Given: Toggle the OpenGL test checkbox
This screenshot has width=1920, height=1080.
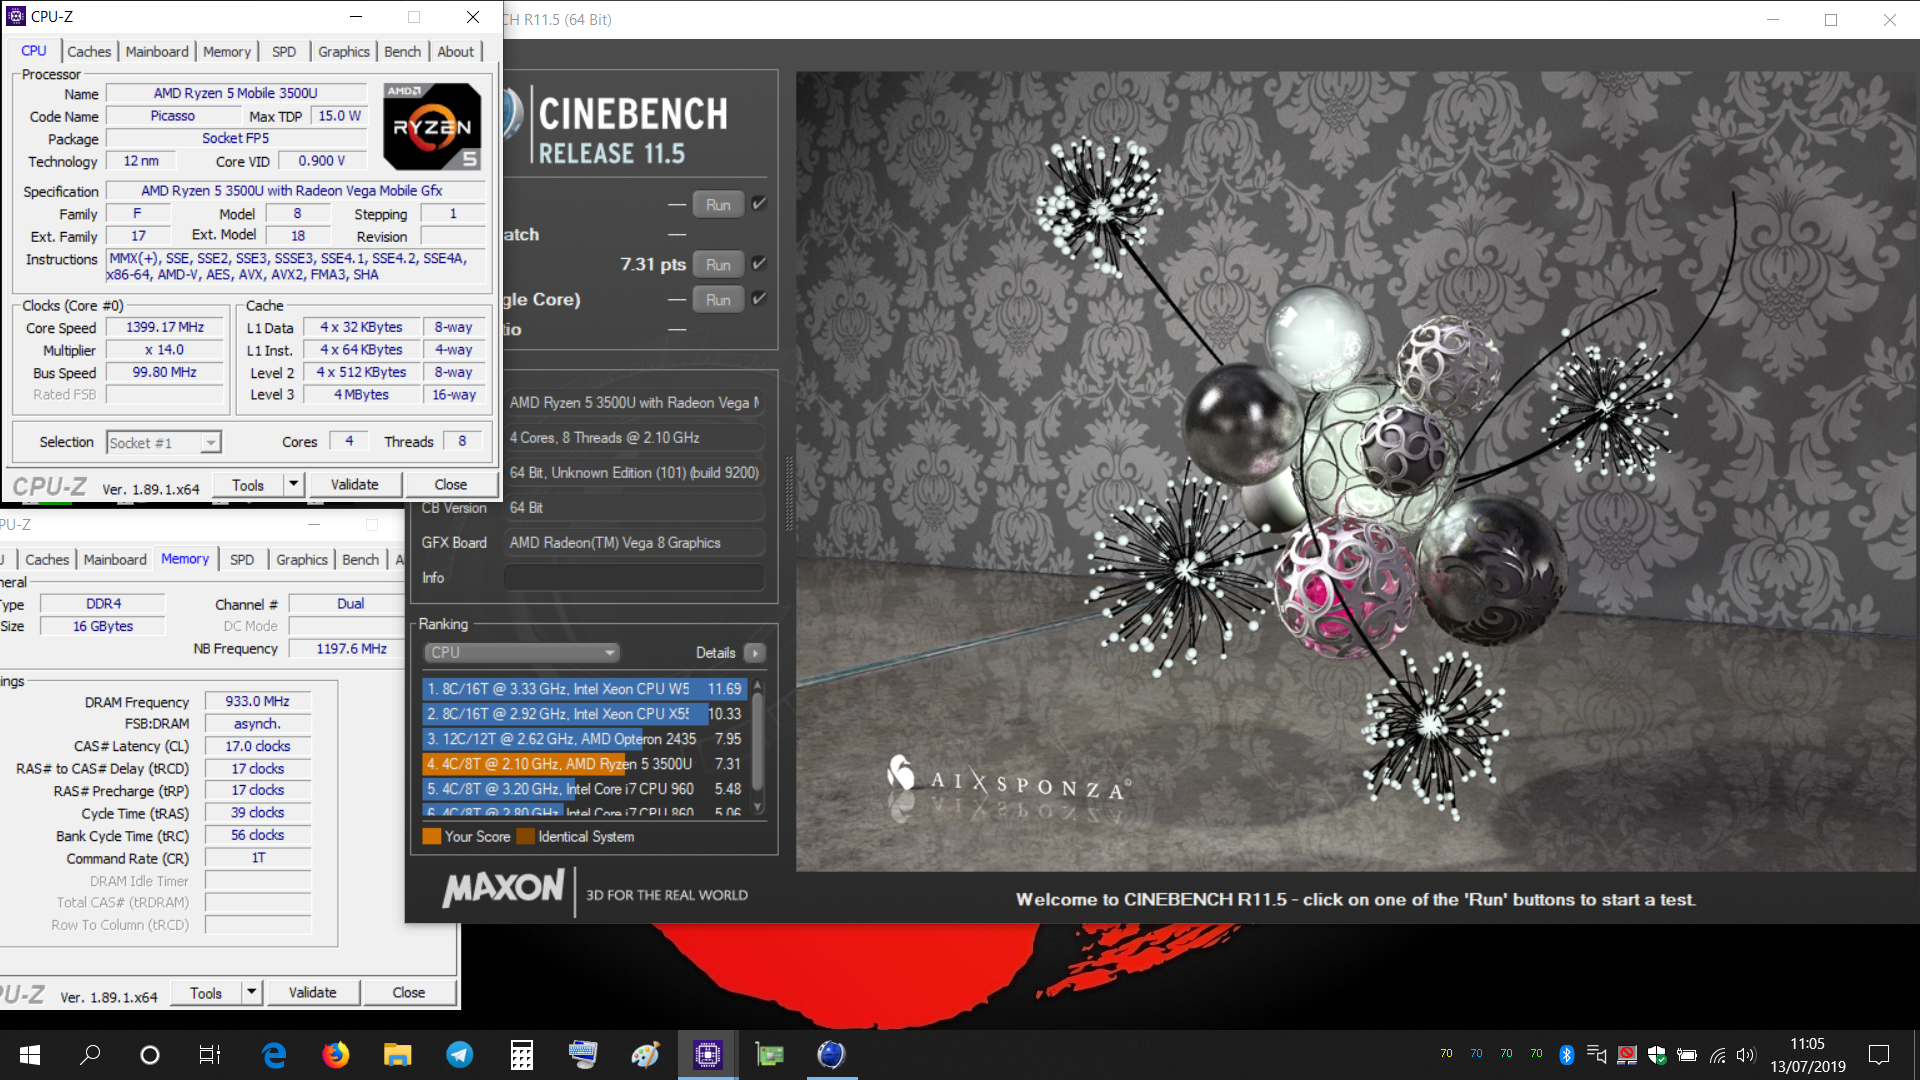Looking at the screenshot, I should point(759,204).
